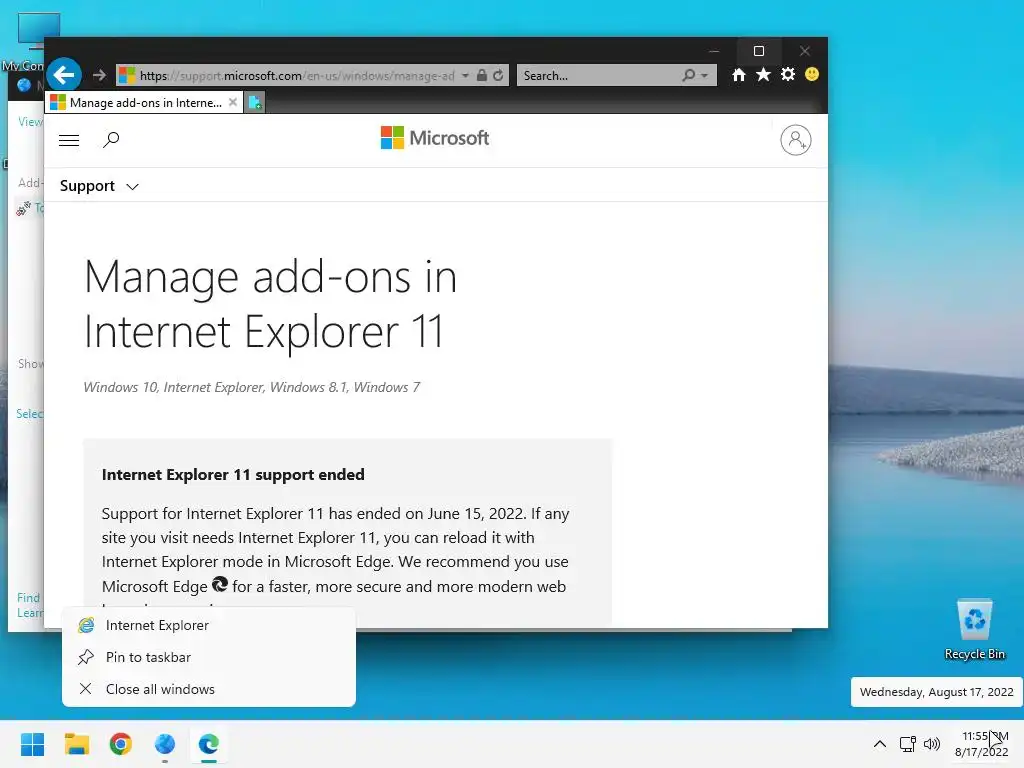Open a new tab button
The width and height of the screenshot is (1024, 768).
(255, 103)
